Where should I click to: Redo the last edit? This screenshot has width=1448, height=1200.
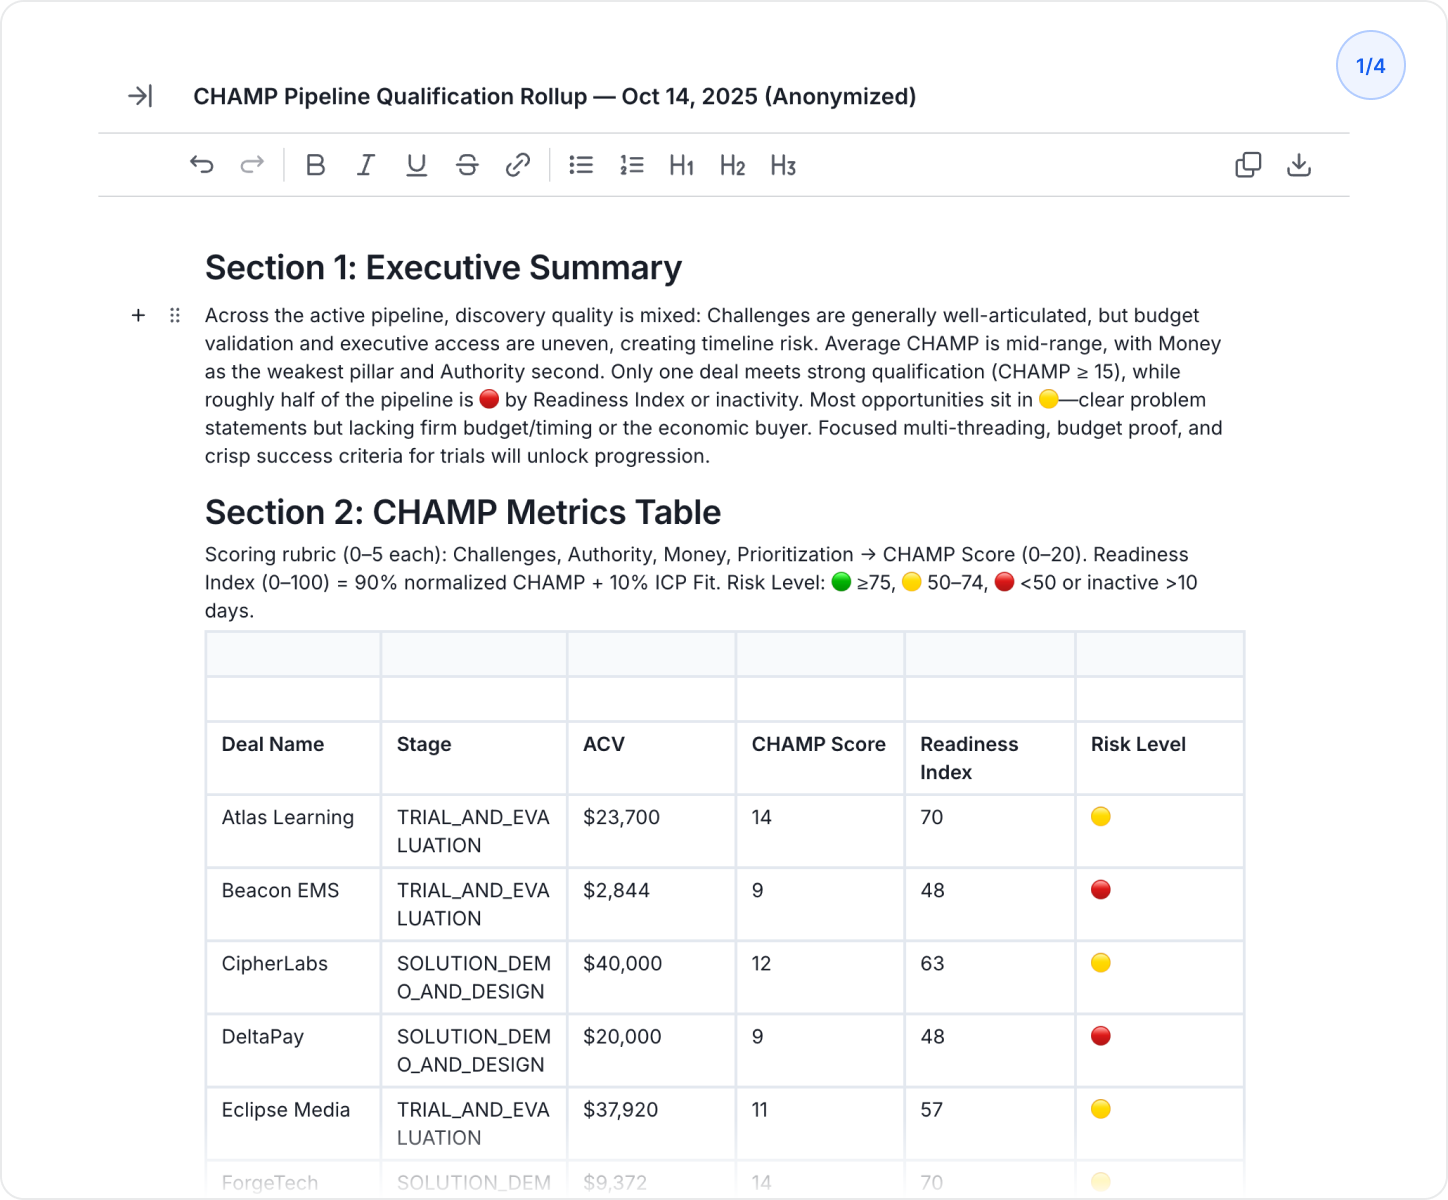tap(252, 165)
